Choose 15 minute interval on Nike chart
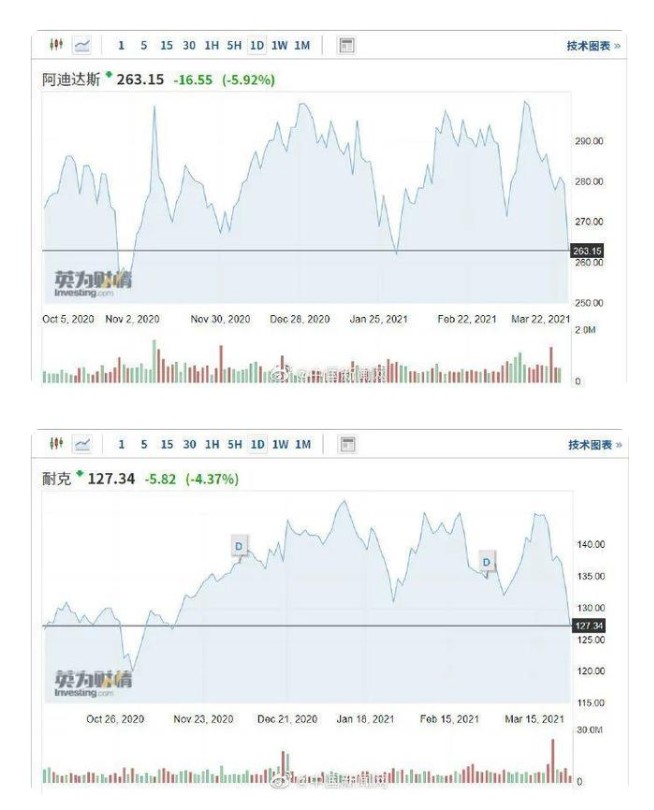654x810 pixels. point(166,444)
